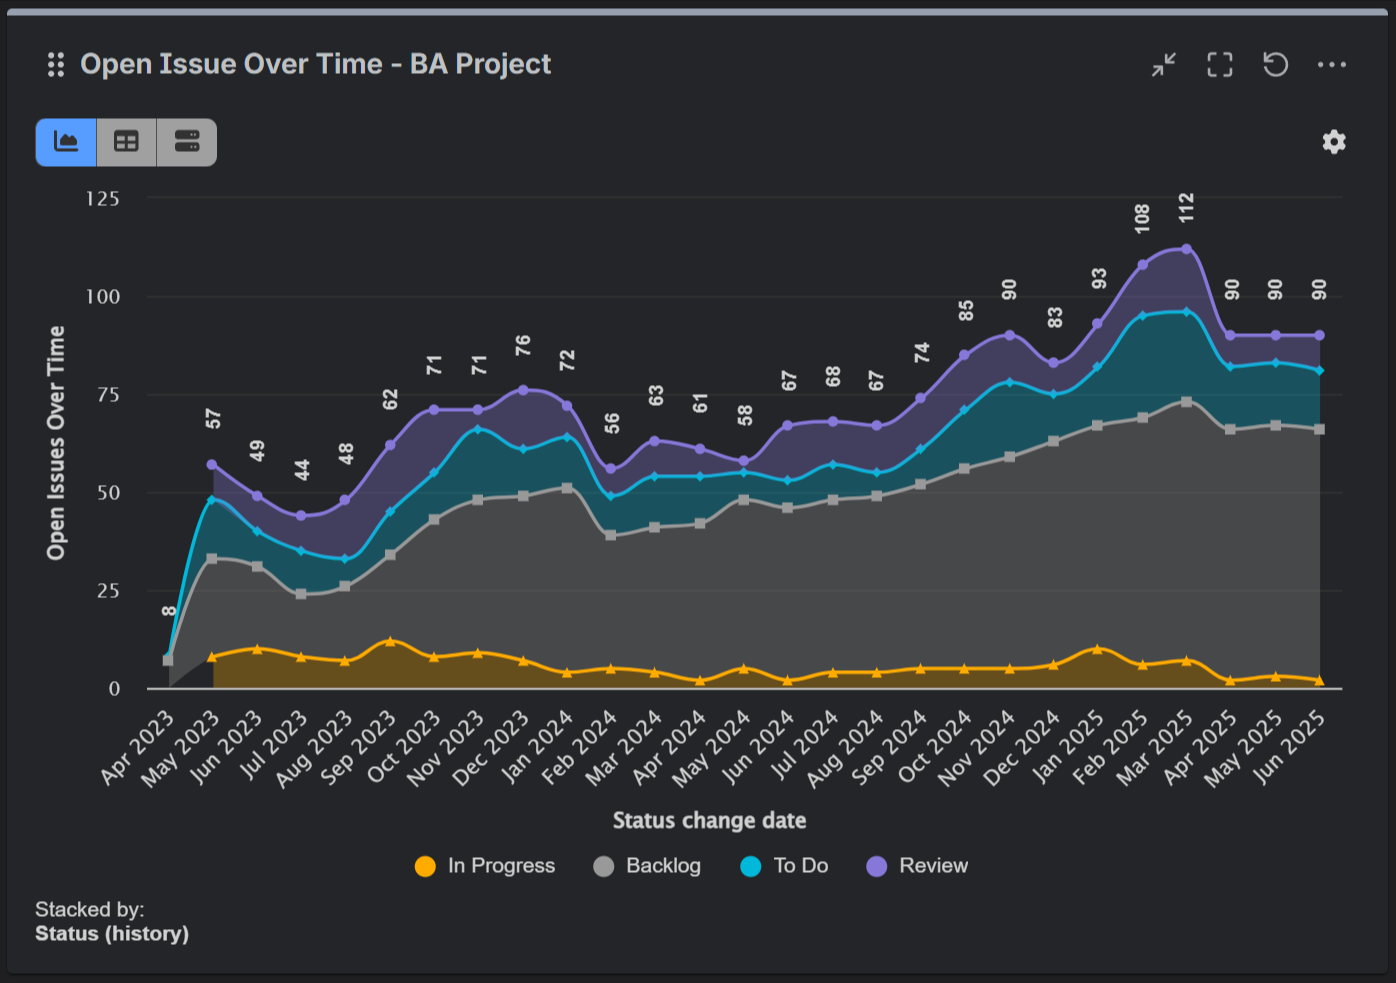Open the raw data list view icon
The height and width of the screenshot is (983, 1396).
(x=186, y=141)
